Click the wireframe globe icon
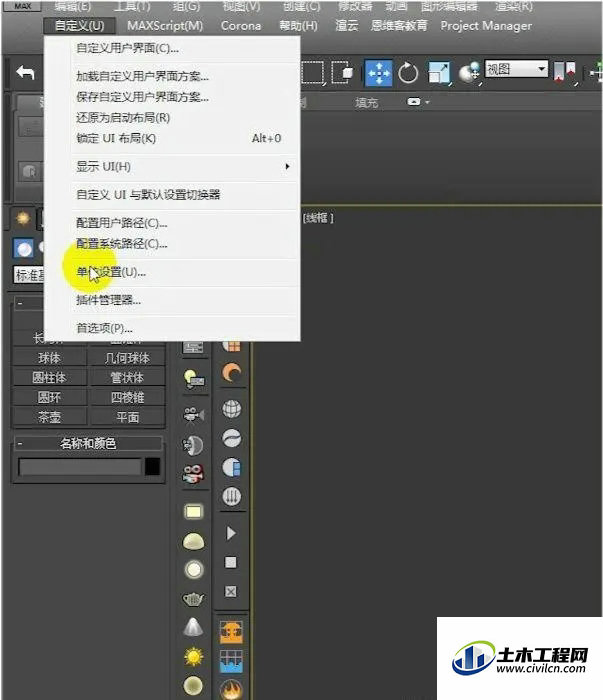603x700 pixels. click(x=232, y=408)
